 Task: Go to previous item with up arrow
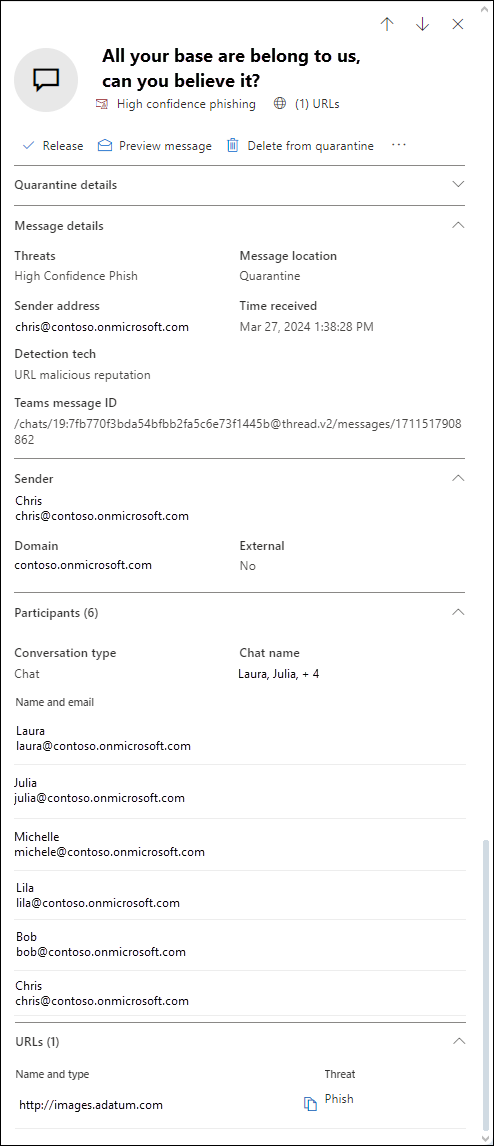coord(387,24)
